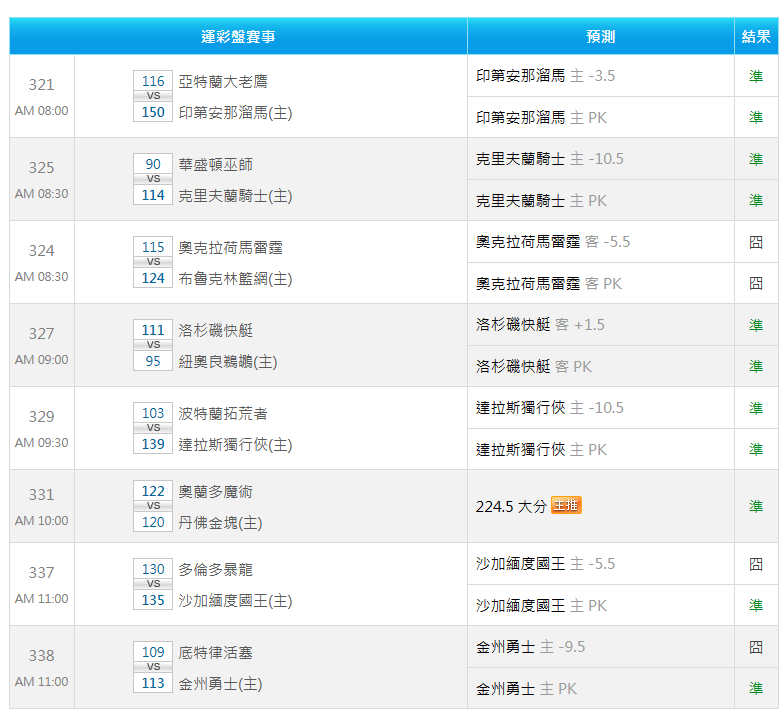Click game number 329
Viewport: 784px width, 724px height.
click(x=41, y=416)
